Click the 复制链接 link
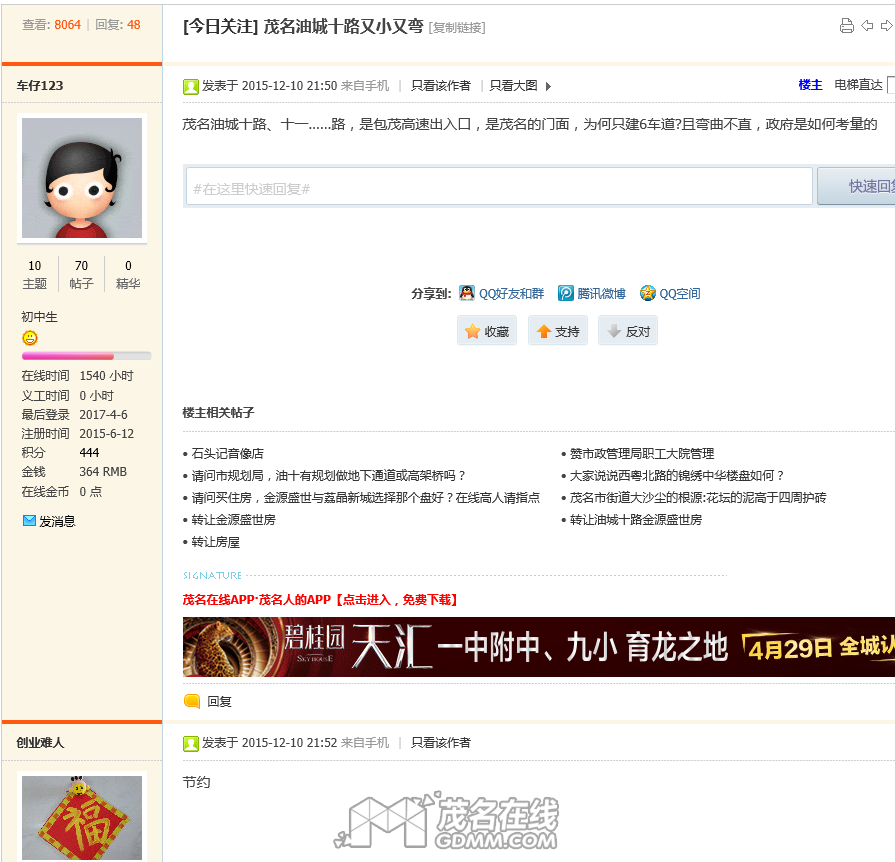Screen dimensions: 895x862 pyautogui.click(x=457, y=27)
